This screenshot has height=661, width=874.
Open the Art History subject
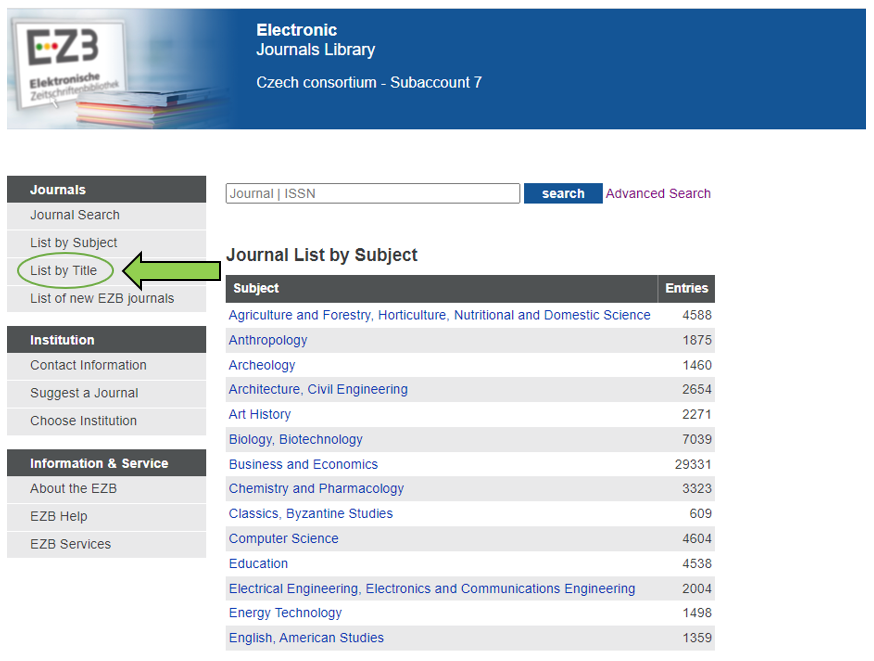(x=260, y=415)
